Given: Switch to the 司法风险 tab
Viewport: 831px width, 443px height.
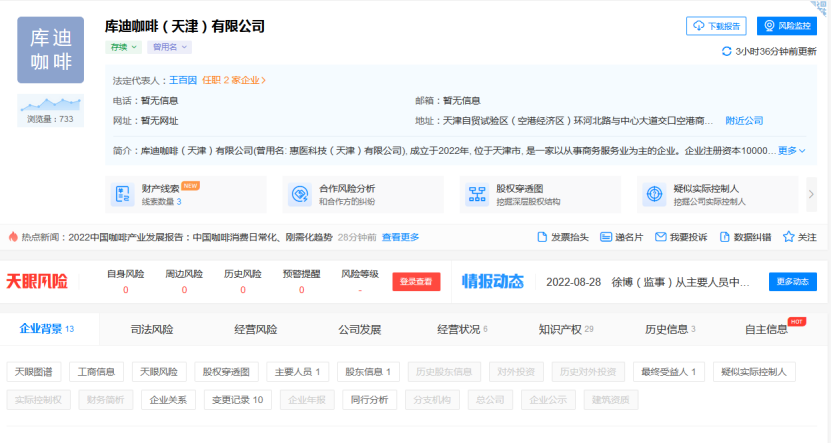Looking at the screenshot, I should tap(152, 330).
